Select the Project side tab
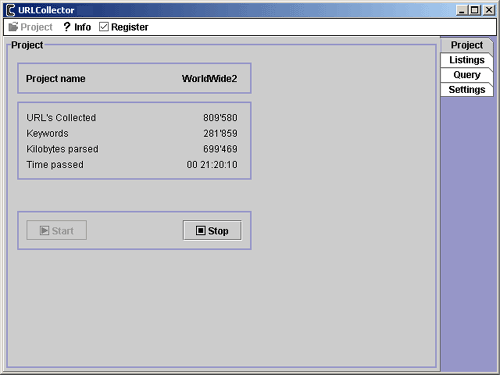The image size is (500, 375). coord(467,45)
